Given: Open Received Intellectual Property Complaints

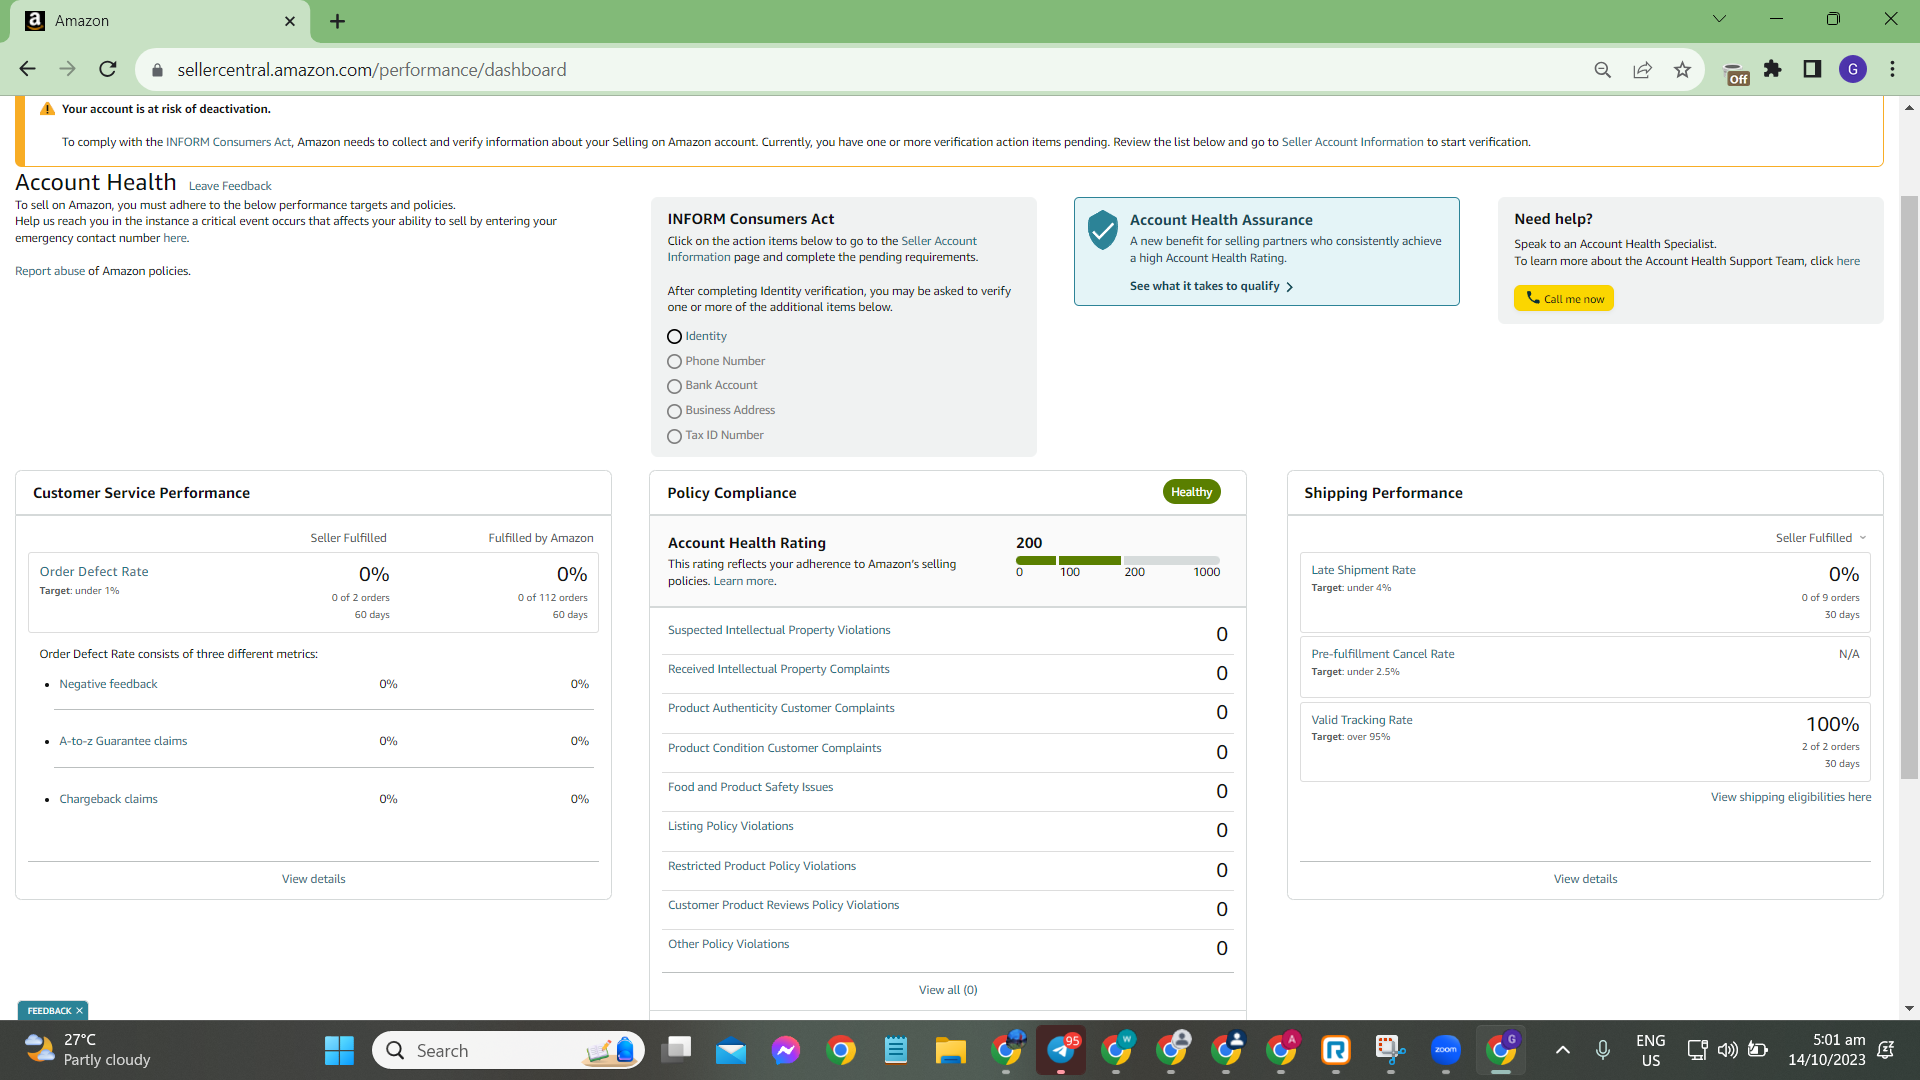Looking at the screenshot, I should (x=778, y=669).
